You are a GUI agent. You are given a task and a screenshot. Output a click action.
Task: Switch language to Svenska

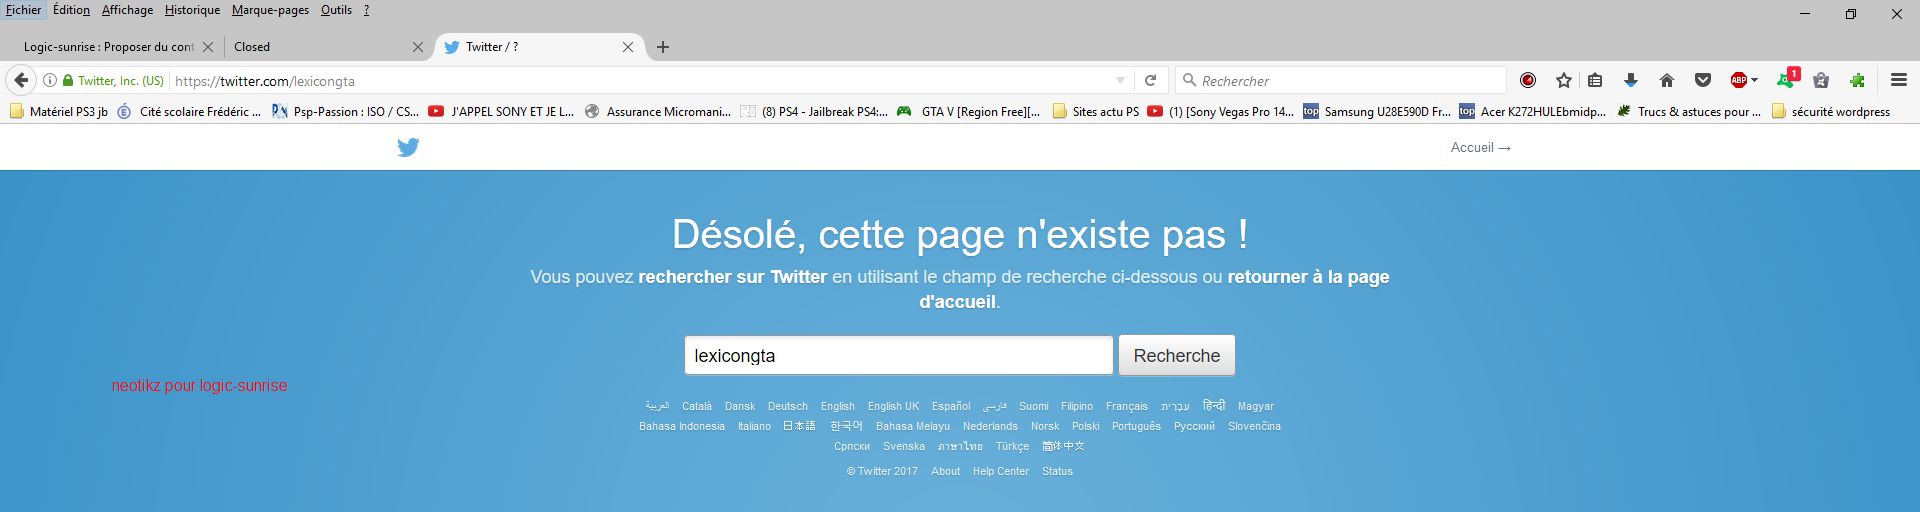pyautogui.click(x=904, y=446)
